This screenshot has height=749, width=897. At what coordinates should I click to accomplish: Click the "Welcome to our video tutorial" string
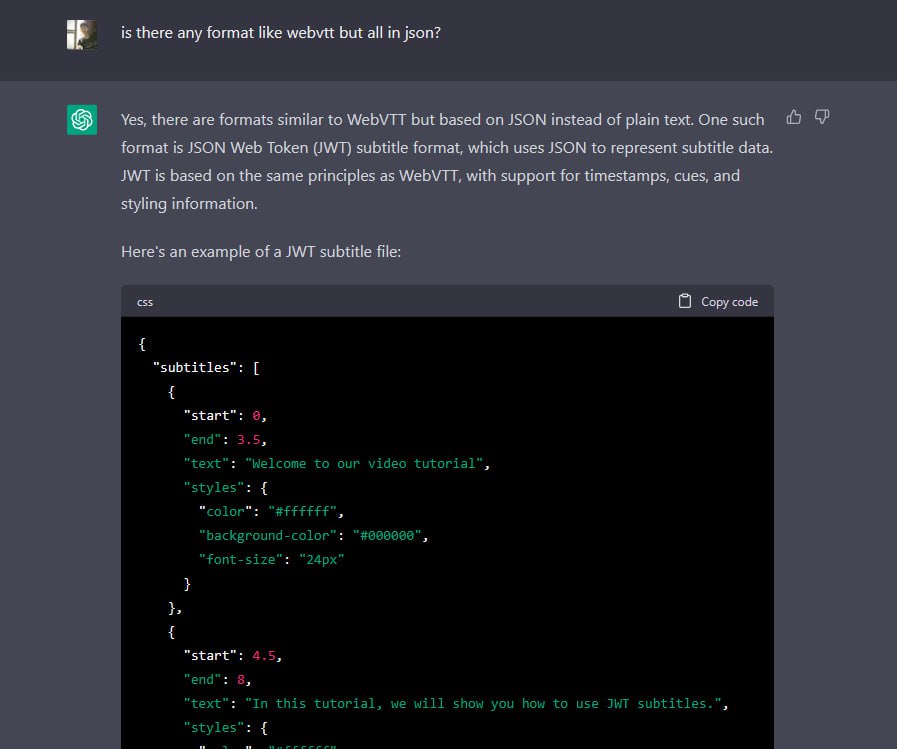364,463
